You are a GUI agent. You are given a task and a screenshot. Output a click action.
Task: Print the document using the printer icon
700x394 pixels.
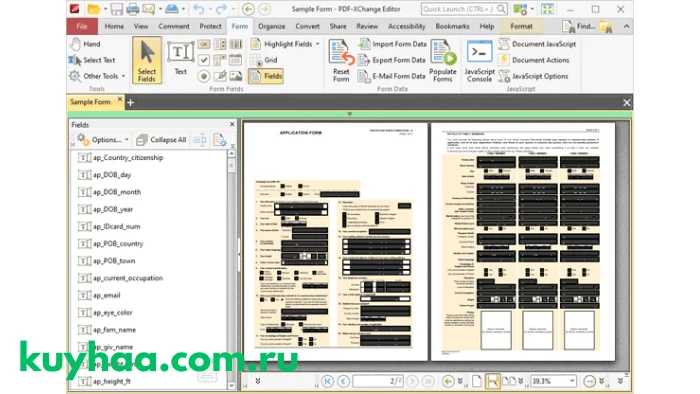[133, 9]
